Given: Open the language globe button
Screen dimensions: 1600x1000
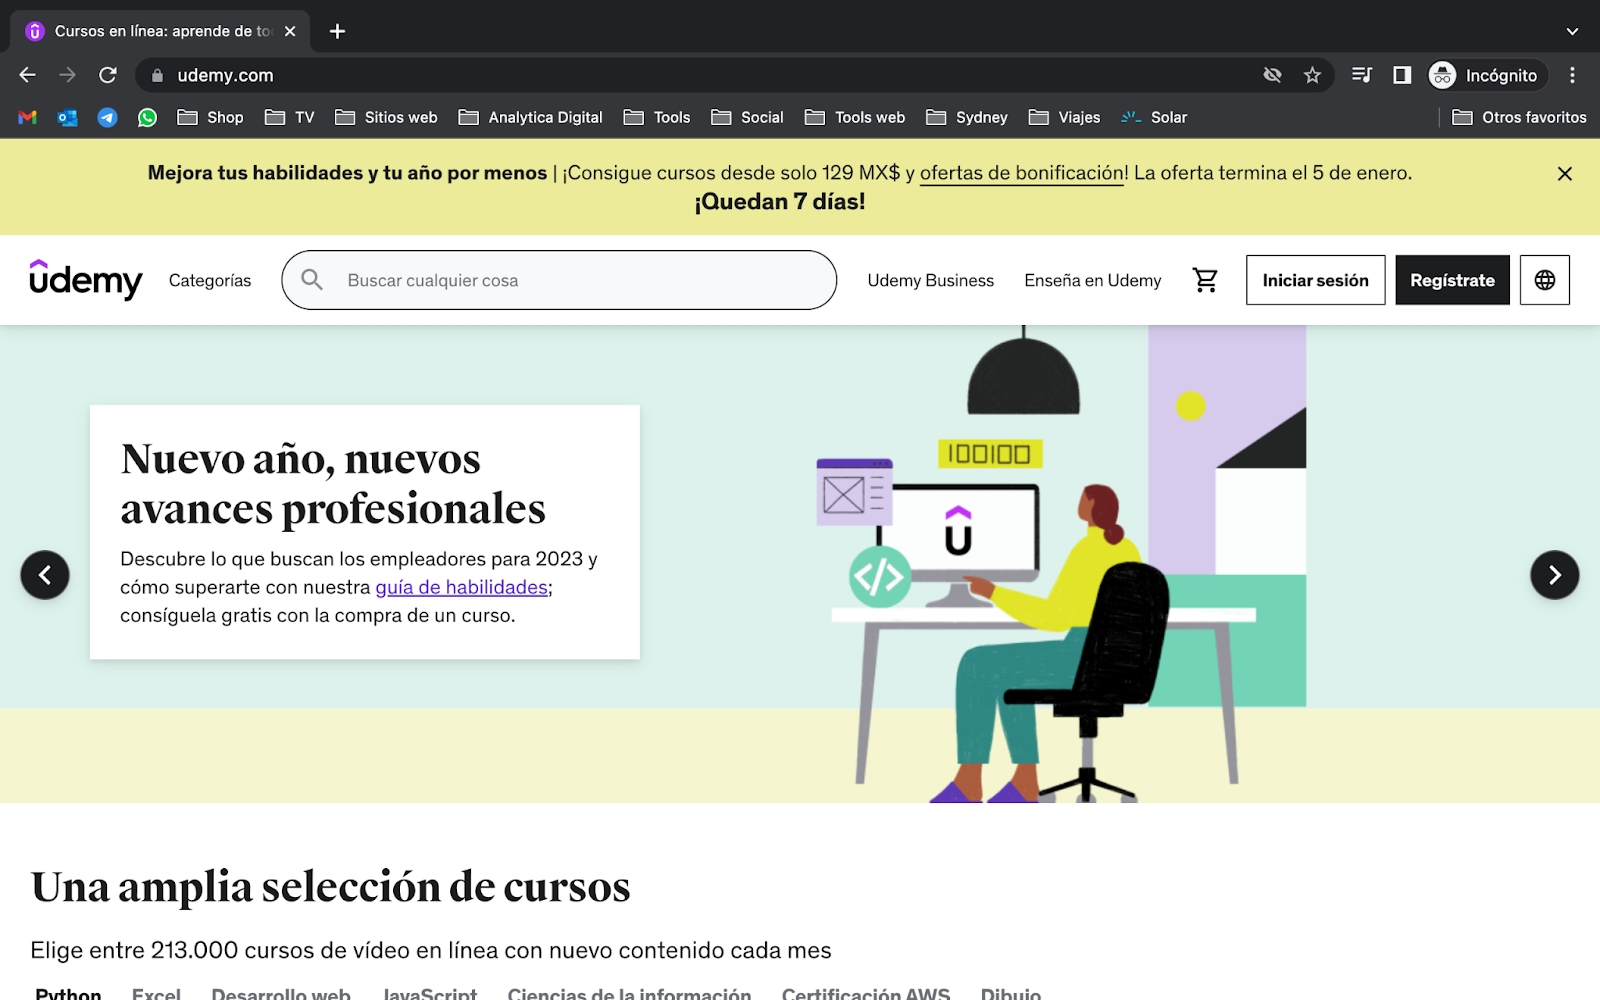Looking at the screenshot, I should [1545, 280].
